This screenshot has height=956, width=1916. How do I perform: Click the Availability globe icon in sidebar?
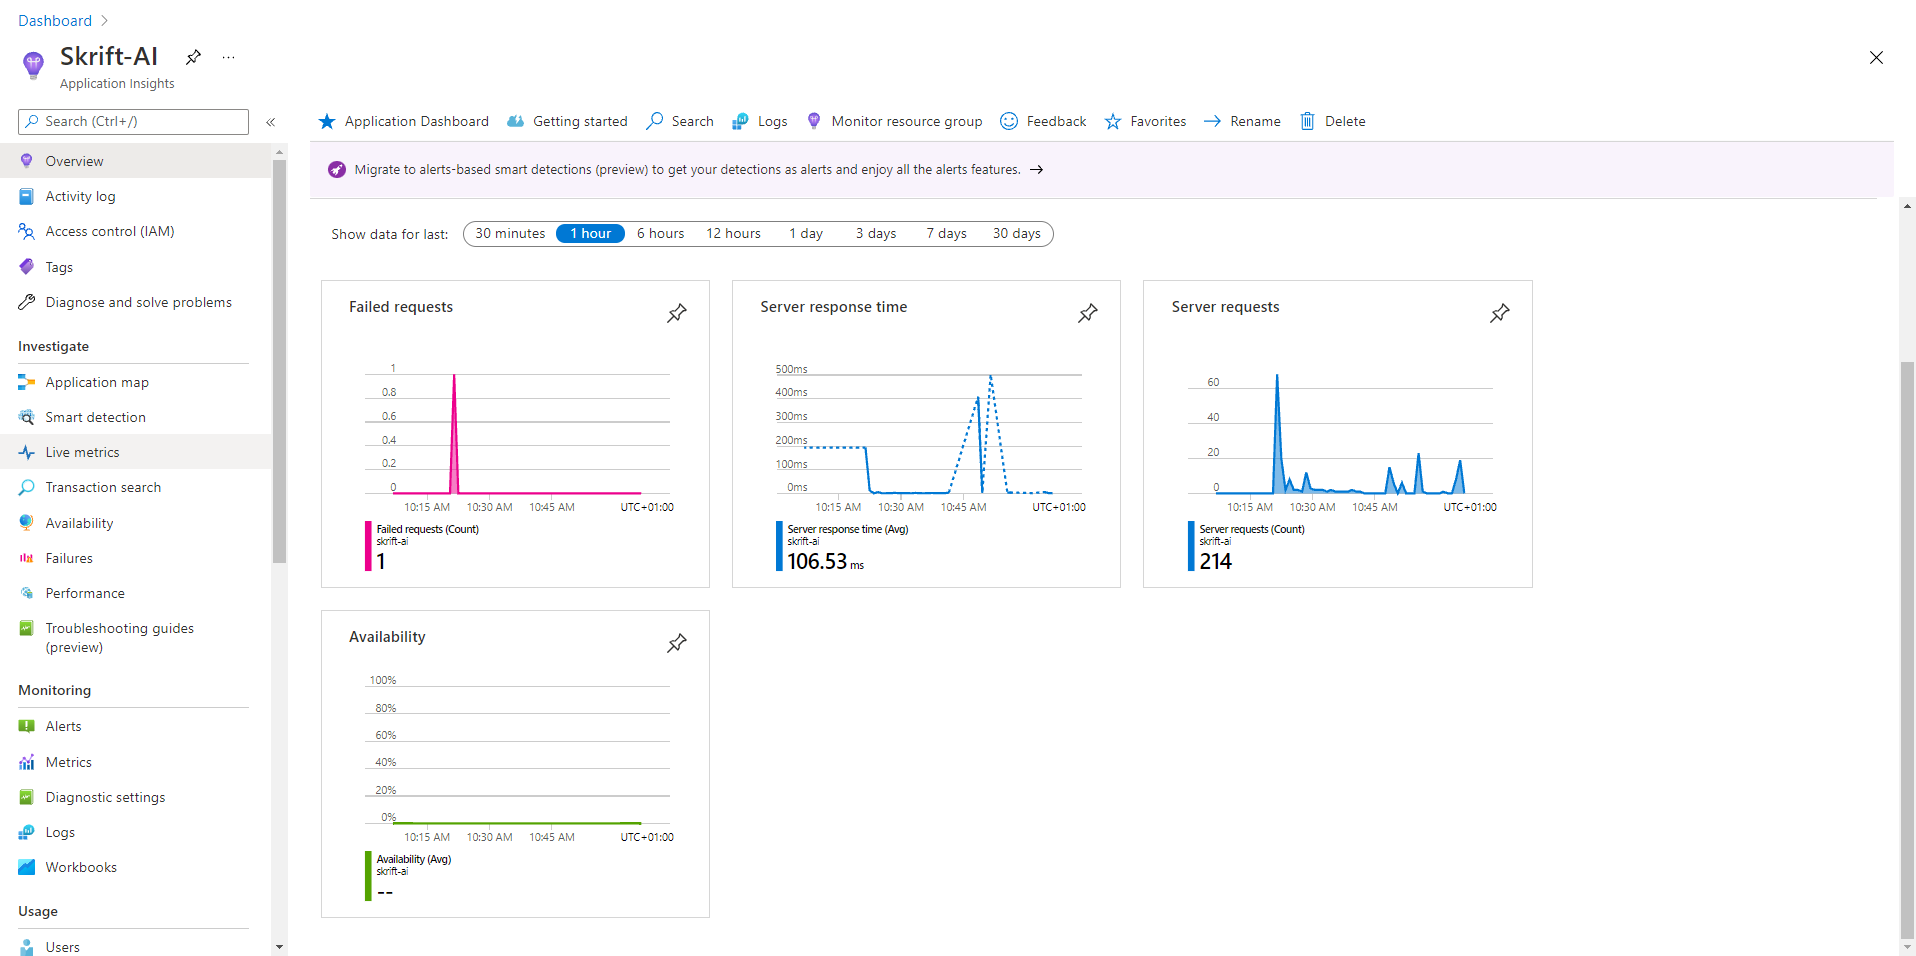coord(27,523)
